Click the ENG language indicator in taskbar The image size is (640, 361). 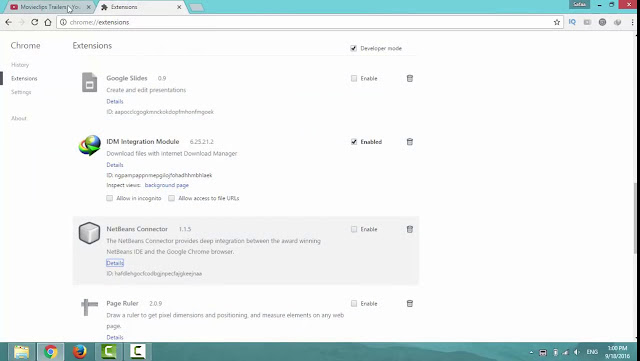[592, 352]
